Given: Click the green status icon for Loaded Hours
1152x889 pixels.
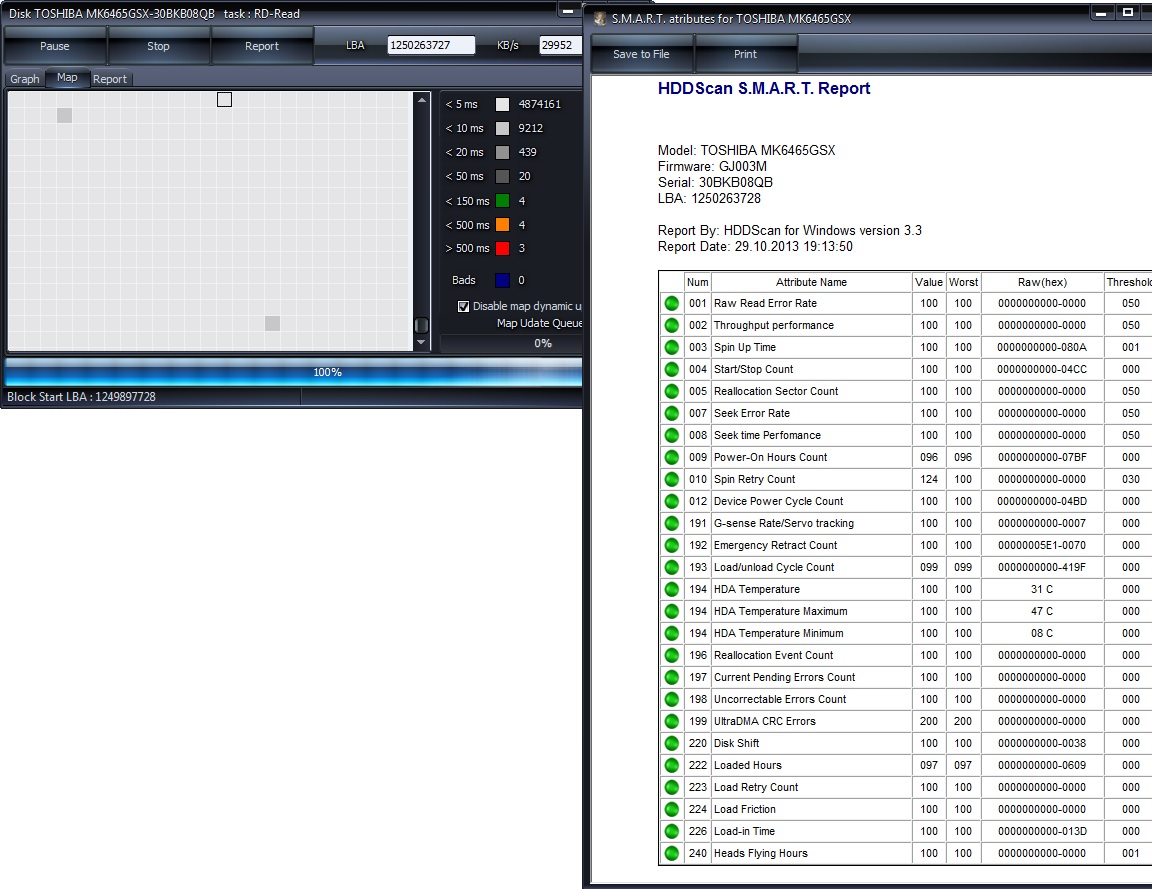Looking at the screenshot, I should (672, 766).
